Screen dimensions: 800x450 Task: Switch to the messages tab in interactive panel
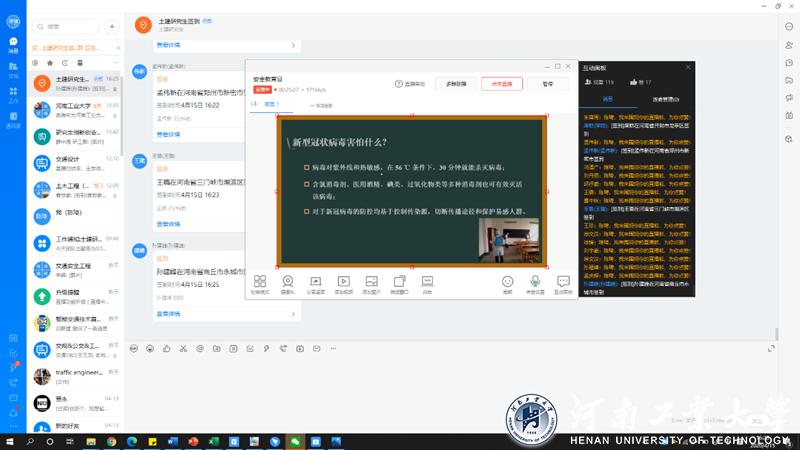point(608,99)
